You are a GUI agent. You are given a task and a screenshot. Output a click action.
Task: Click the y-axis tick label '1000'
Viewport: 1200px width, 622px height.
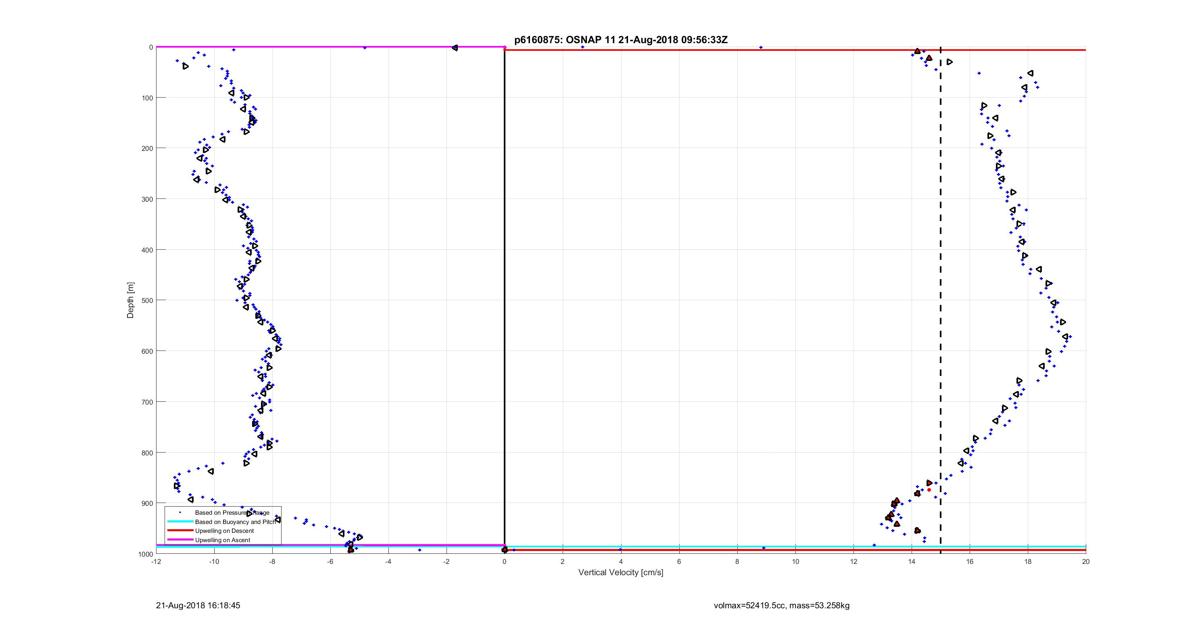click(x=145, y=554)
